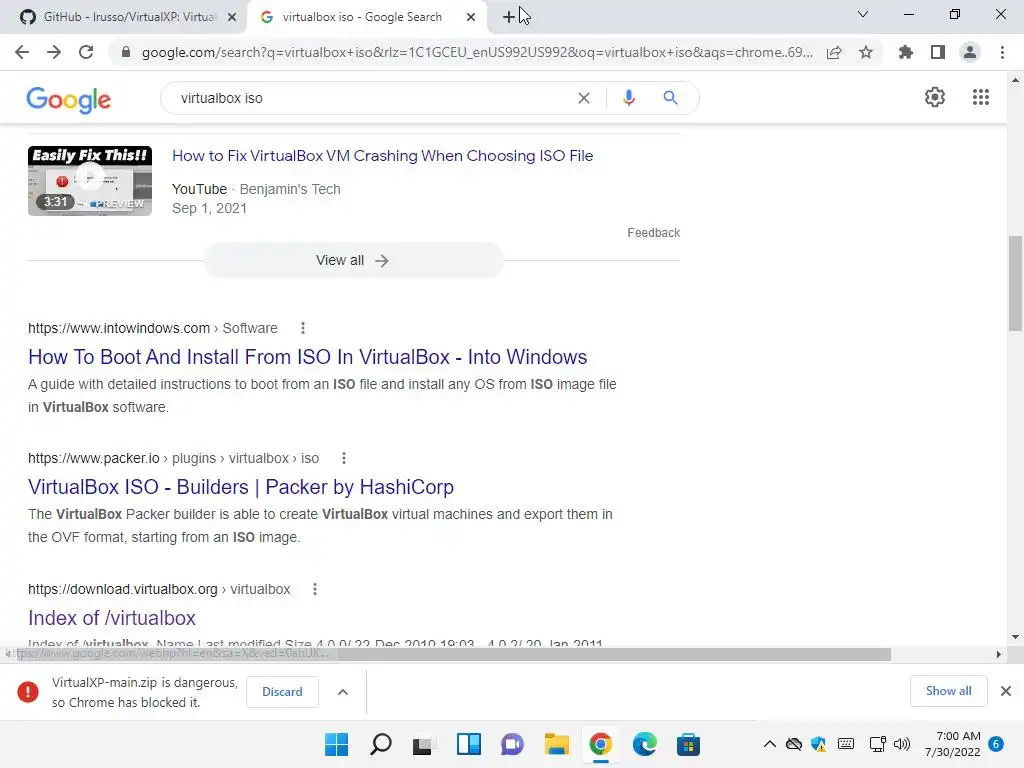Show all downloads
This screenshot has height=768, width=1024.
pyautogui.click(x=948, y=691)
